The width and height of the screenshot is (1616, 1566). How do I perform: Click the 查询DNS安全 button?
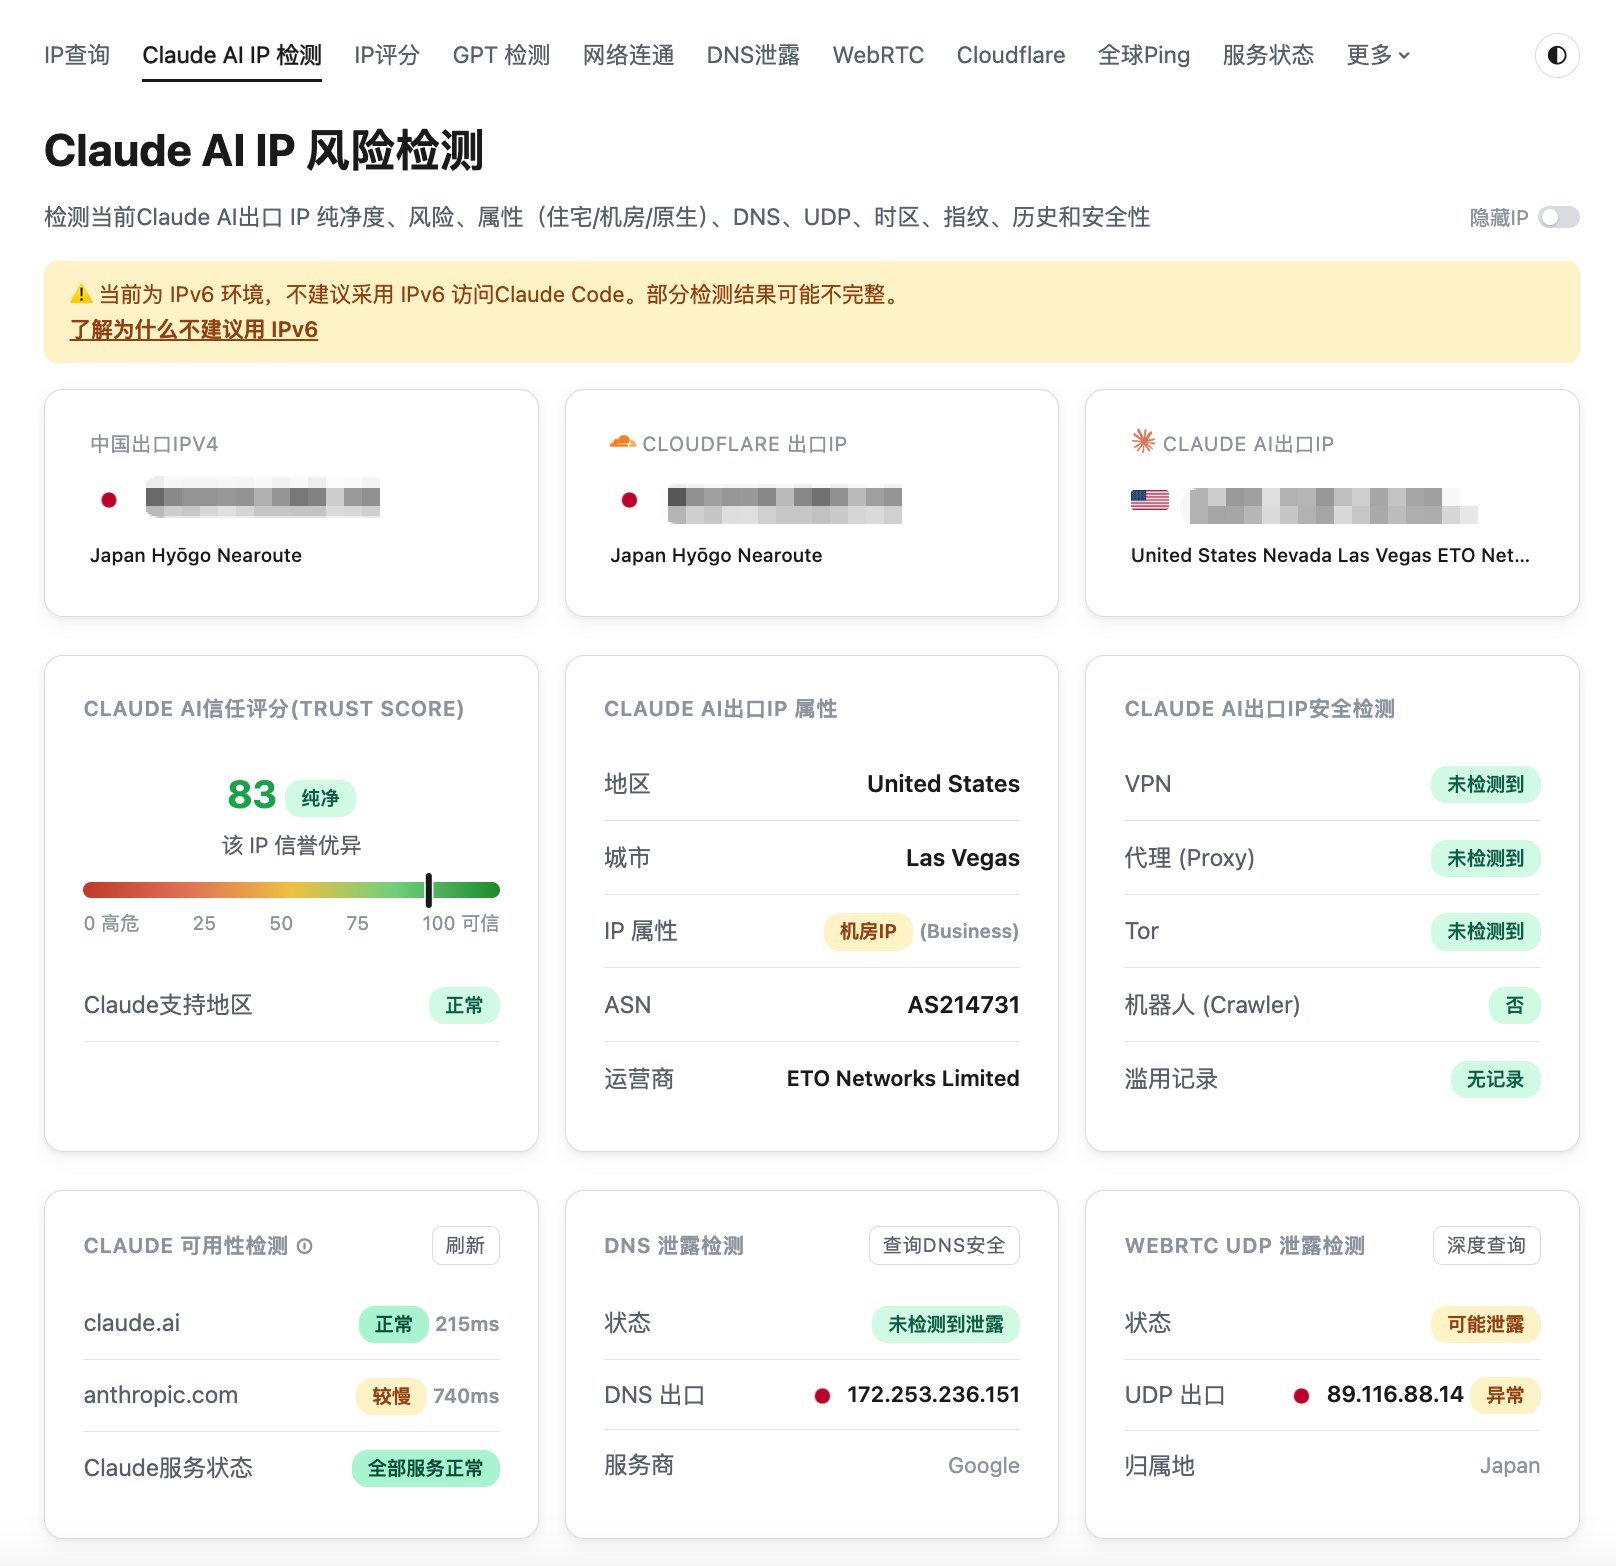click(944, 1245)
